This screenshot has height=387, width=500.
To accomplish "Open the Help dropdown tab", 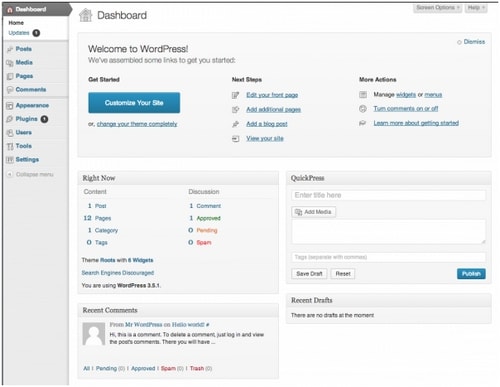I will 475,8.
